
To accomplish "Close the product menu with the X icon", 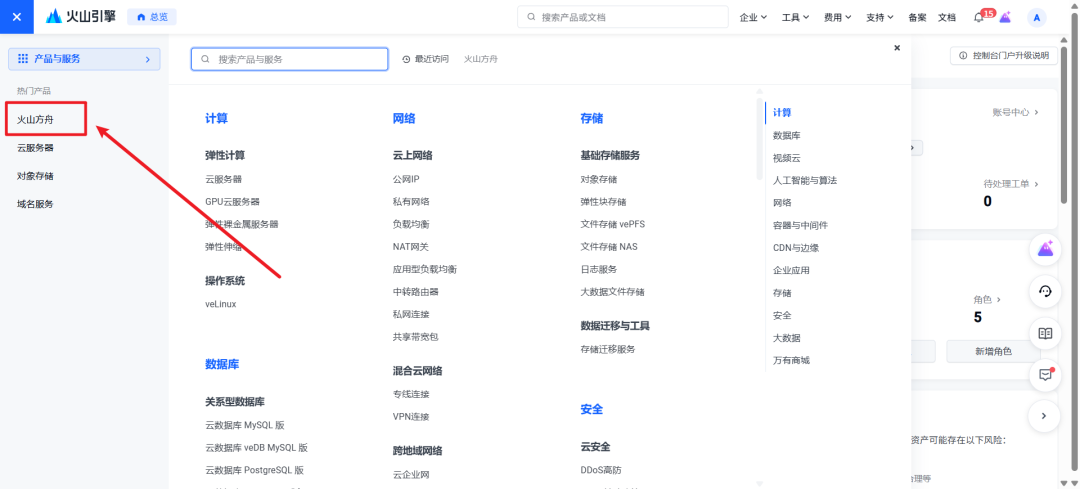I will coord(17,17).
